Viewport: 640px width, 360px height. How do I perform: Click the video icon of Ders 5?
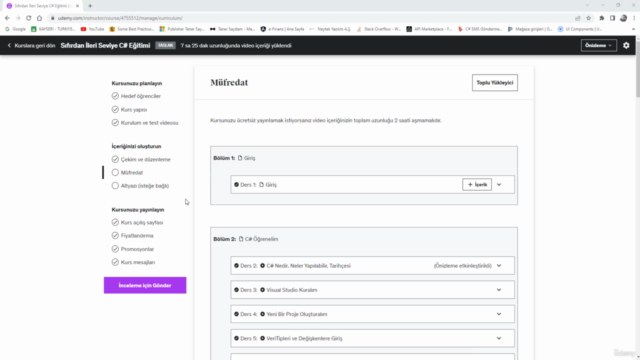pyautogui.click(x=262, y=338)
